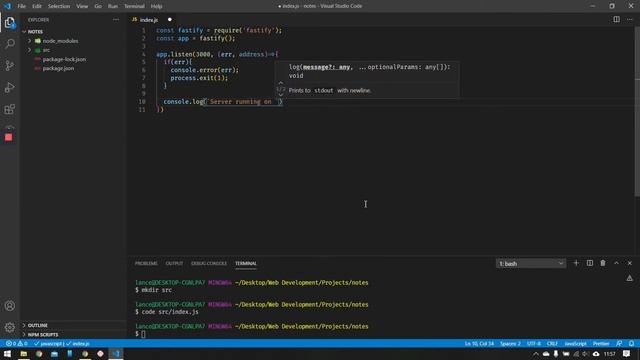Click the javascript | index.js status item
This screenshot has height=360, width=640.
coord(62,344)
